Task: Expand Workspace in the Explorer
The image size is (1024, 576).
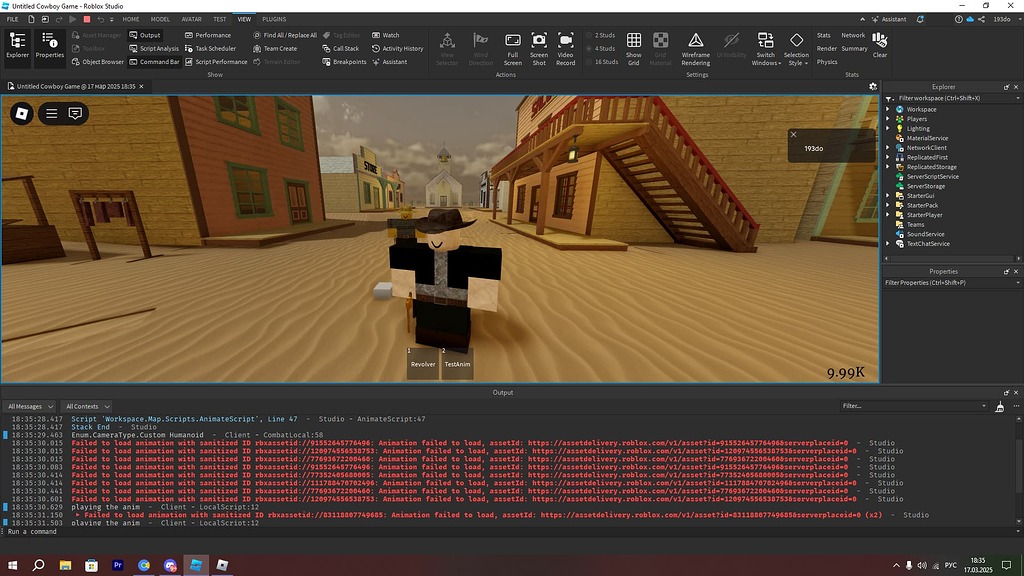Action: (x=888, y=108)
